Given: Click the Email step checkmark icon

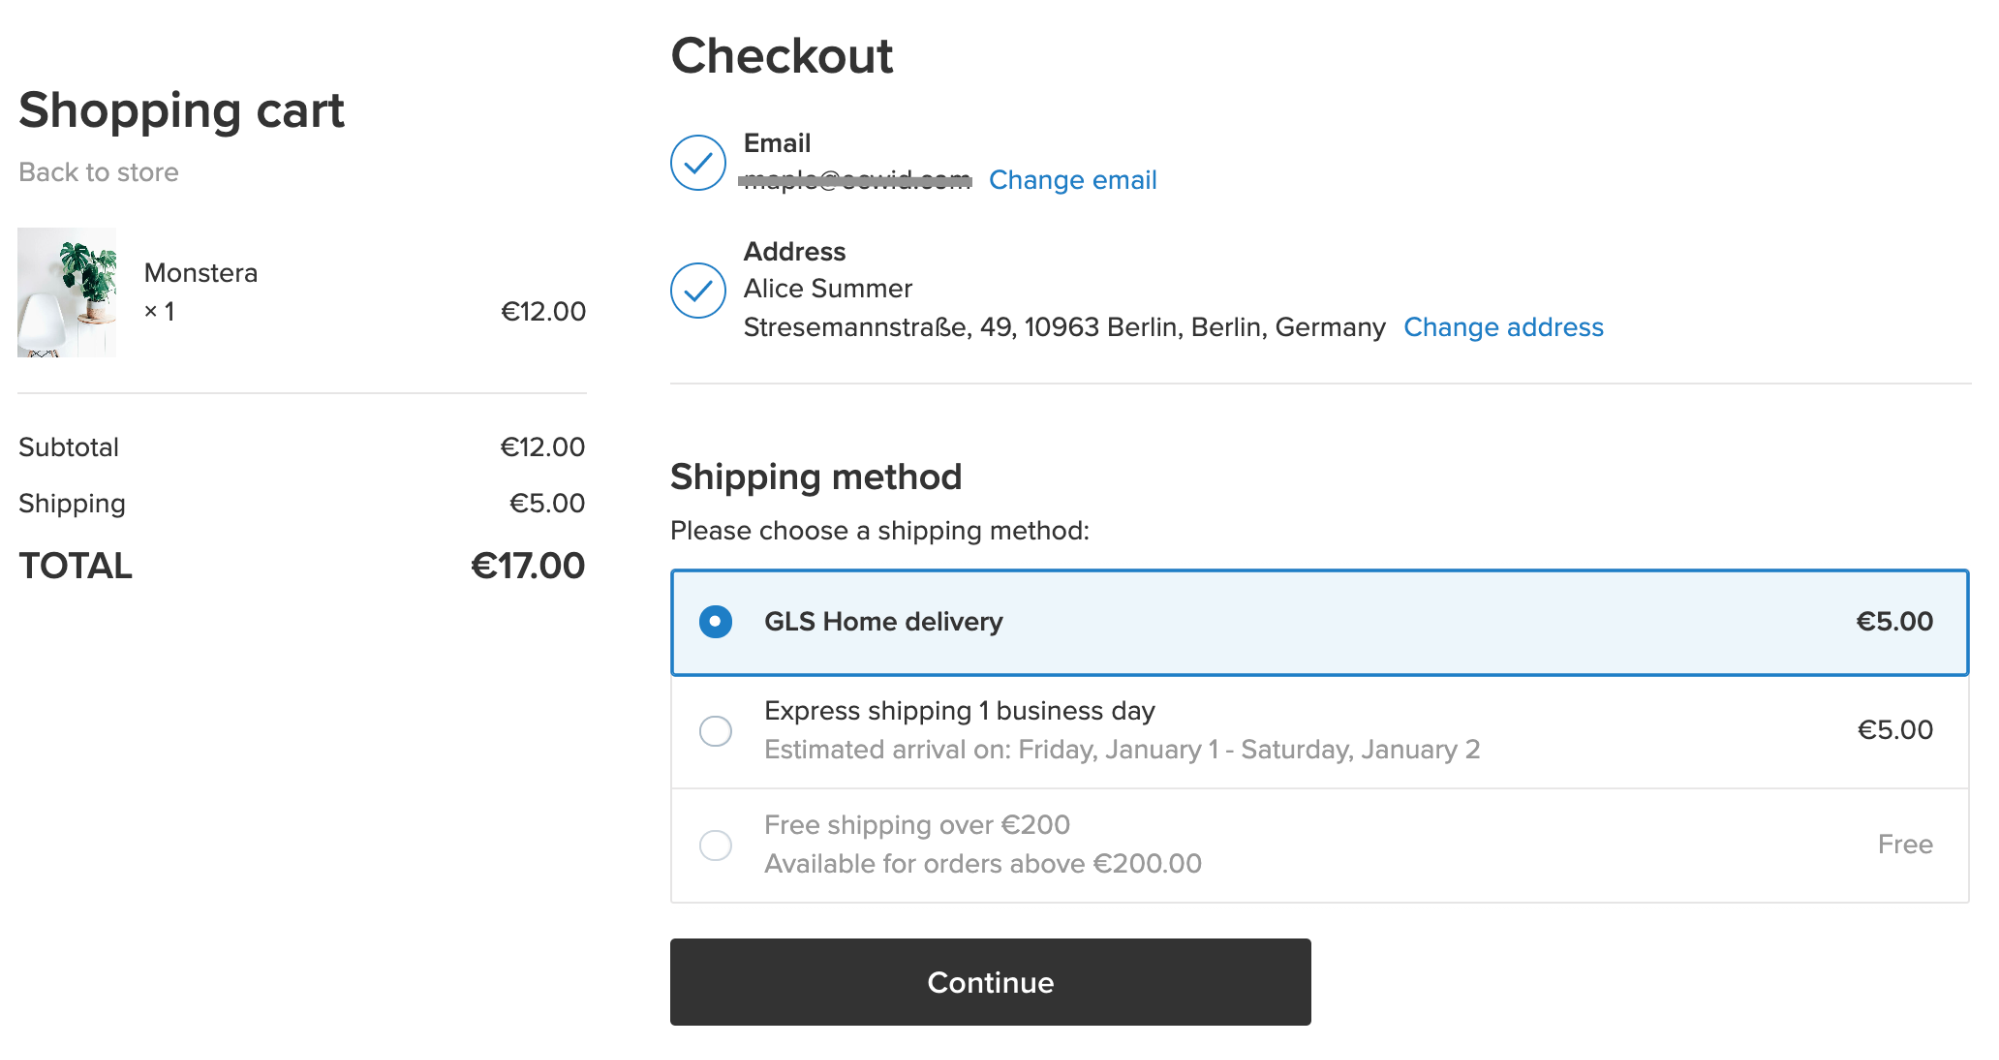Looking at the screenshot, I should coord(698,162).
